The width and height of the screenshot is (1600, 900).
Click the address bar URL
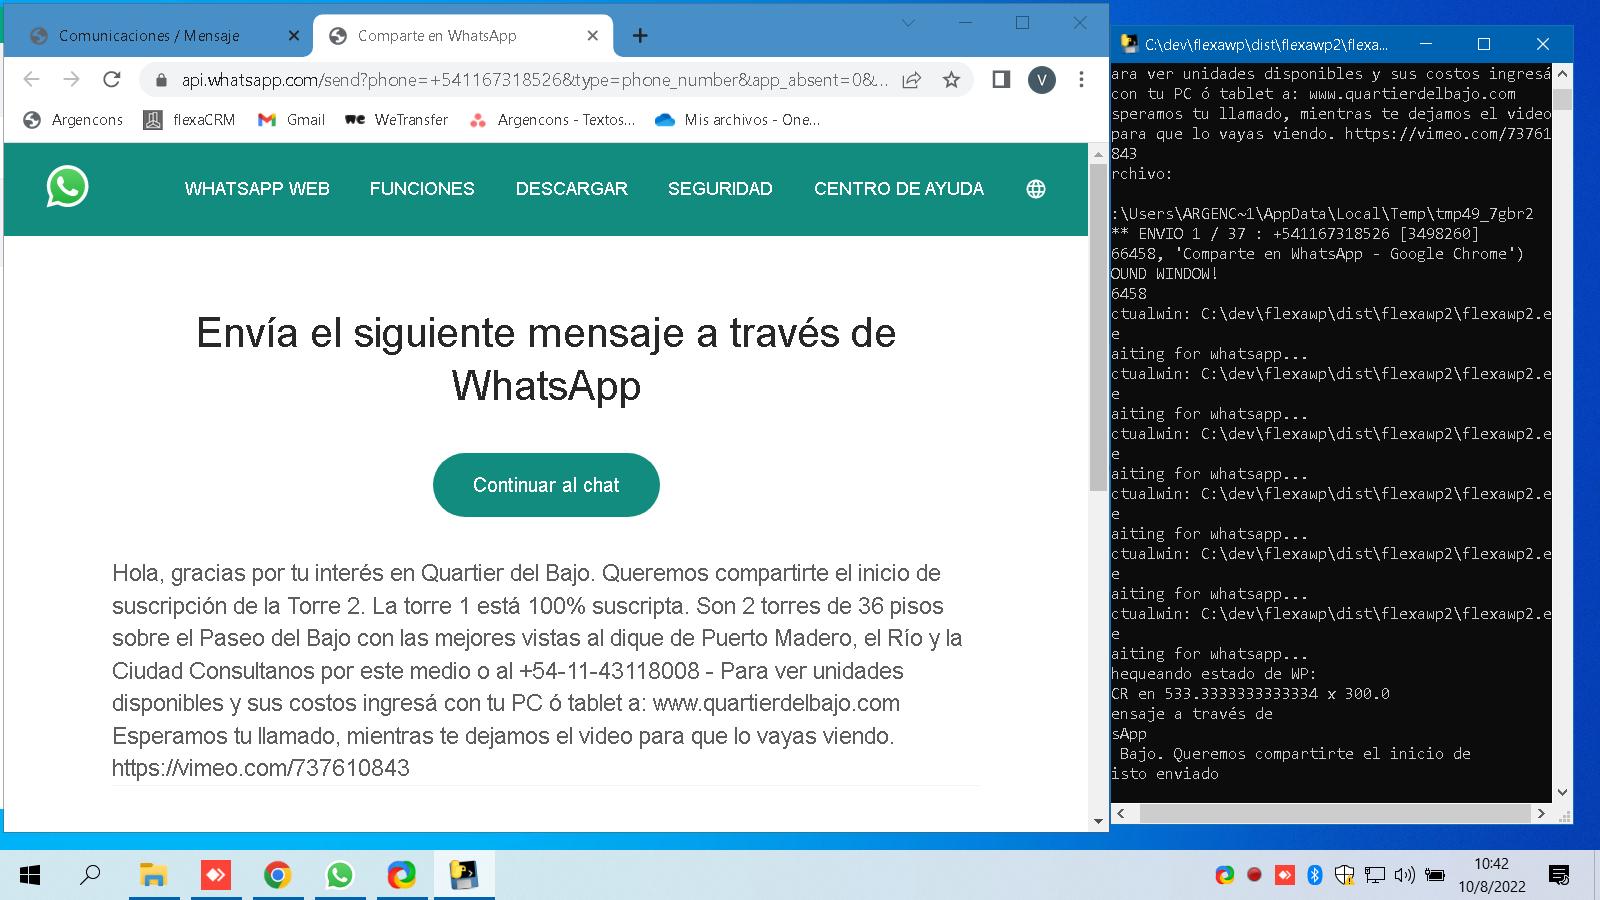click(x=534, y=80)
